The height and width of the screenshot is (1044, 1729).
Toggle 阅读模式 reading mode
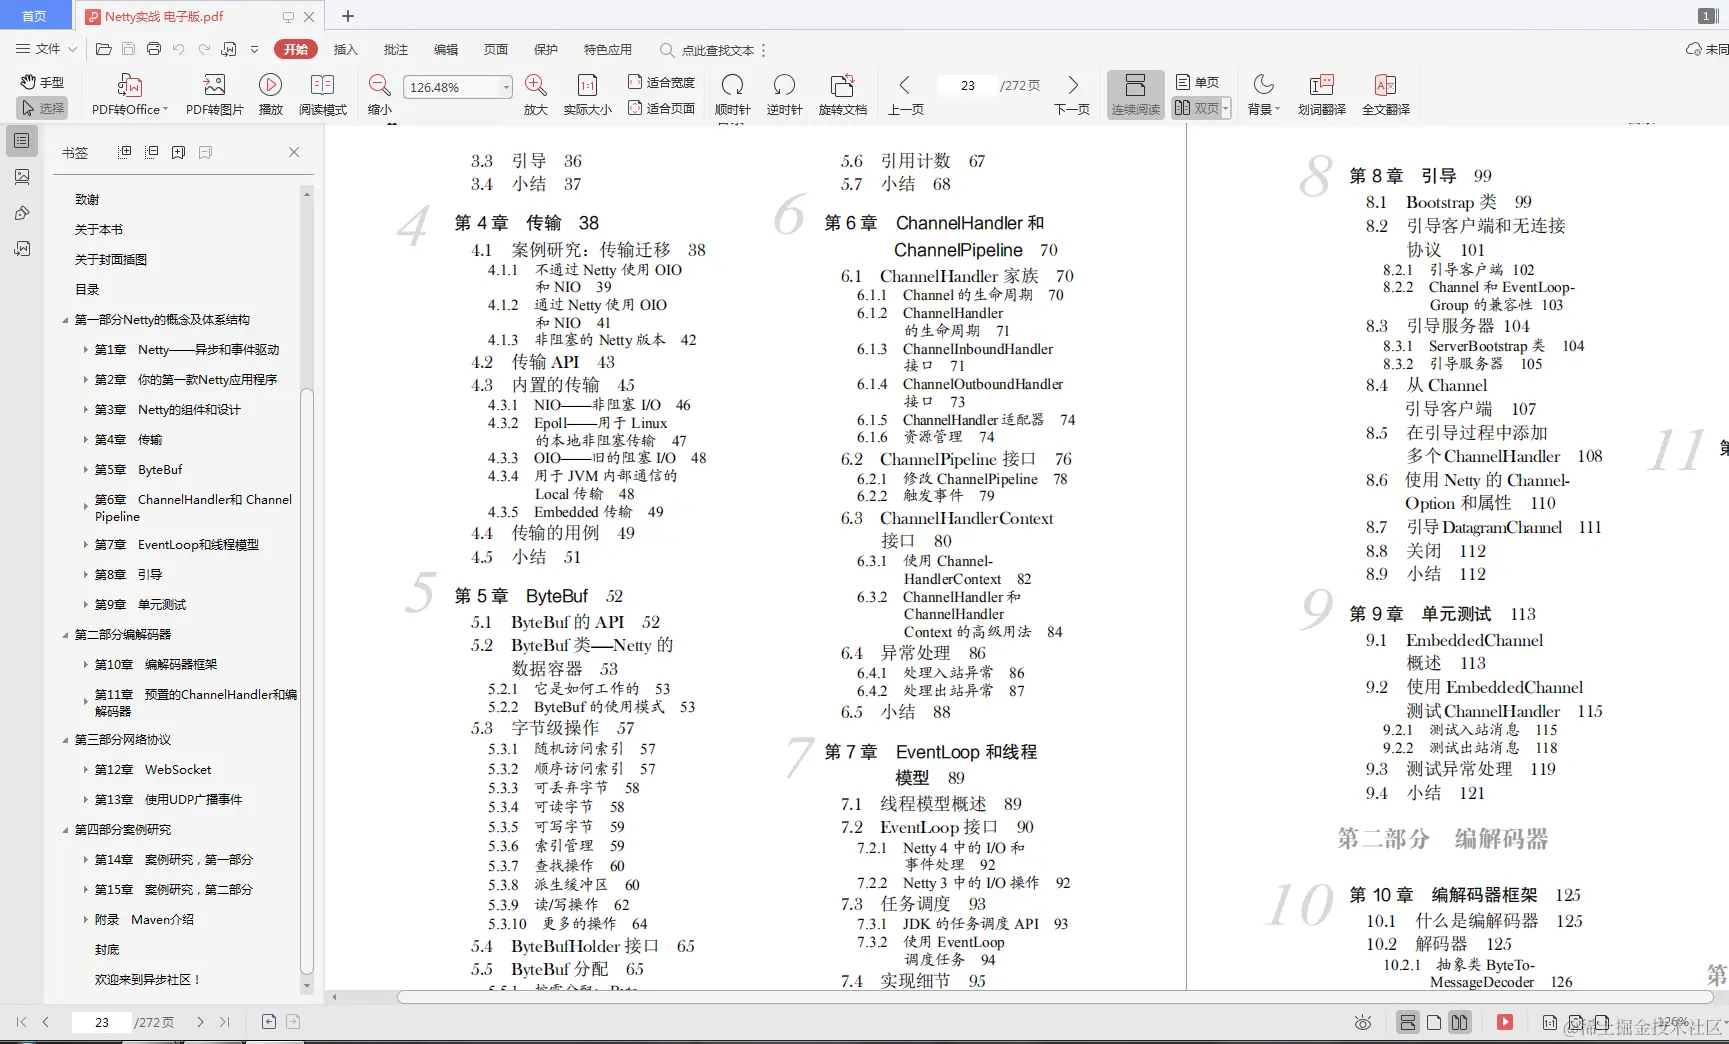[x=322, y=95]
